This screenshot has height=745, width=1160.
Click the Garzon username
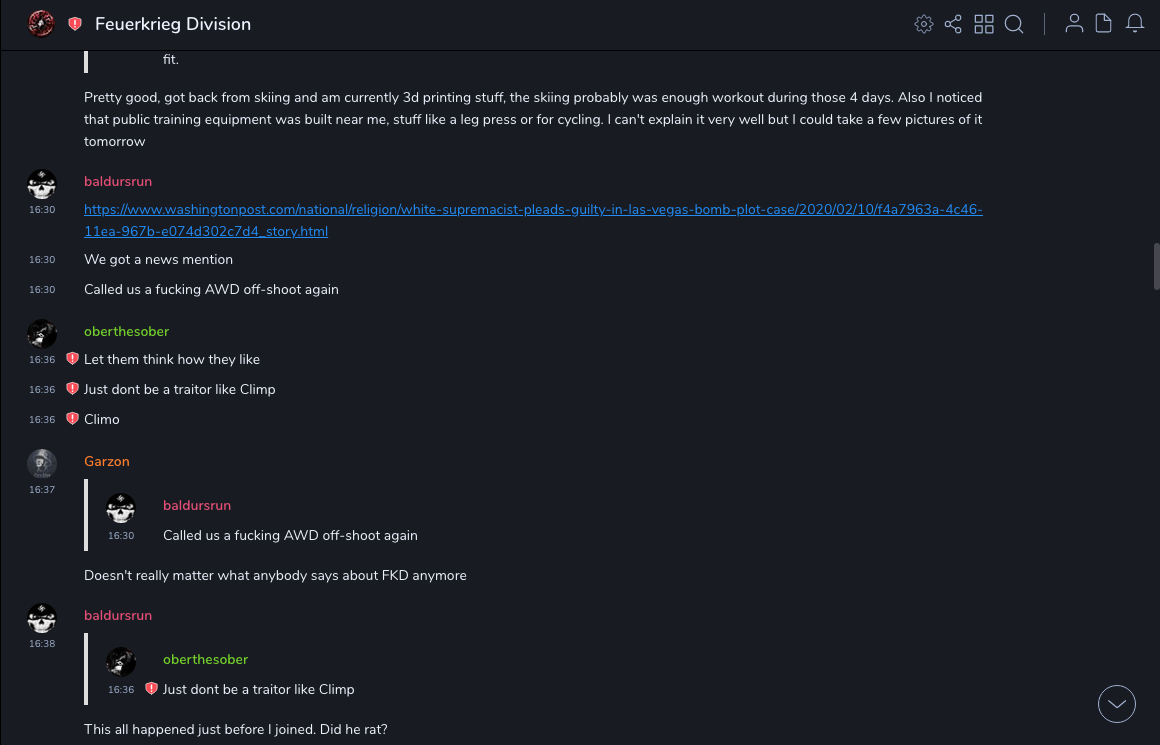click(107, 461)
